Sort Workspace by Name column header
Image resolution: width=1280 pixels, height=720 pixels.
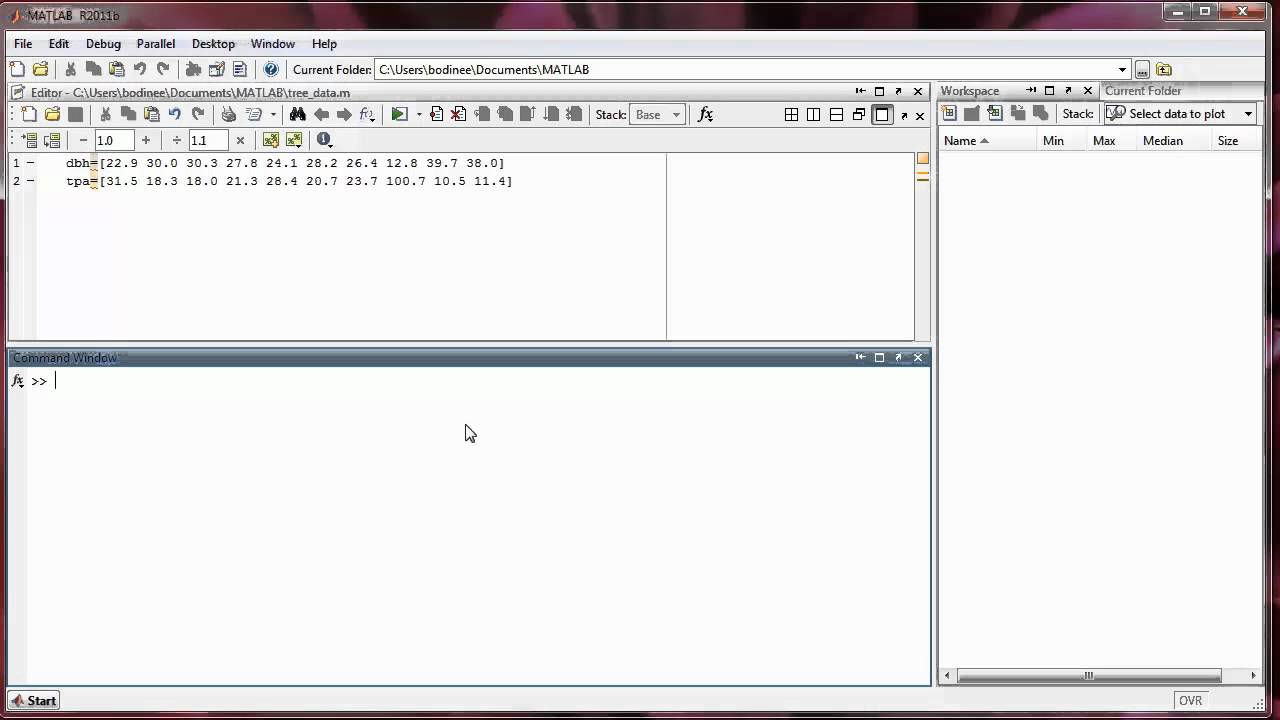(x=986, y=140)
